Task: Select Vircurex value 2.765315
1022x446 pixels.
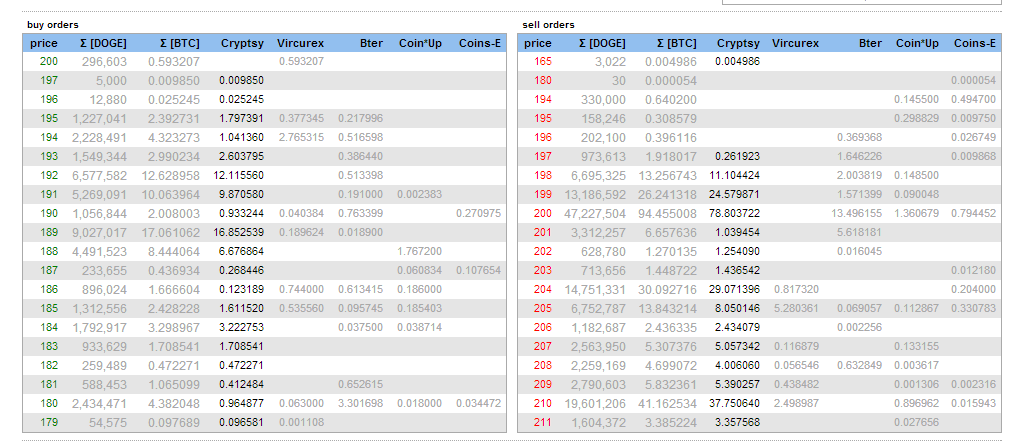Action: [301, 138]
